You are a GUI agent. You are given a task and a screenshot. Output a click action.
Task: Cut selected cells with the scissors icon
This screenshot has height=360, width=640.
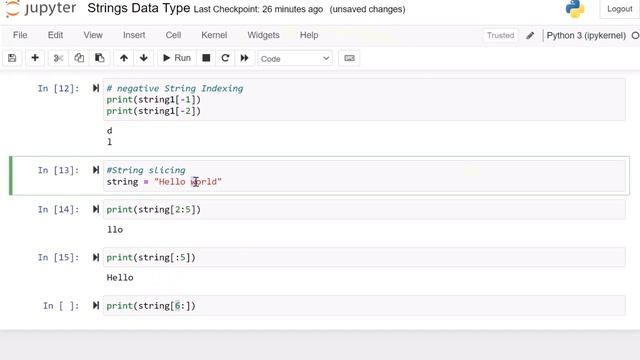click(58, 58)
